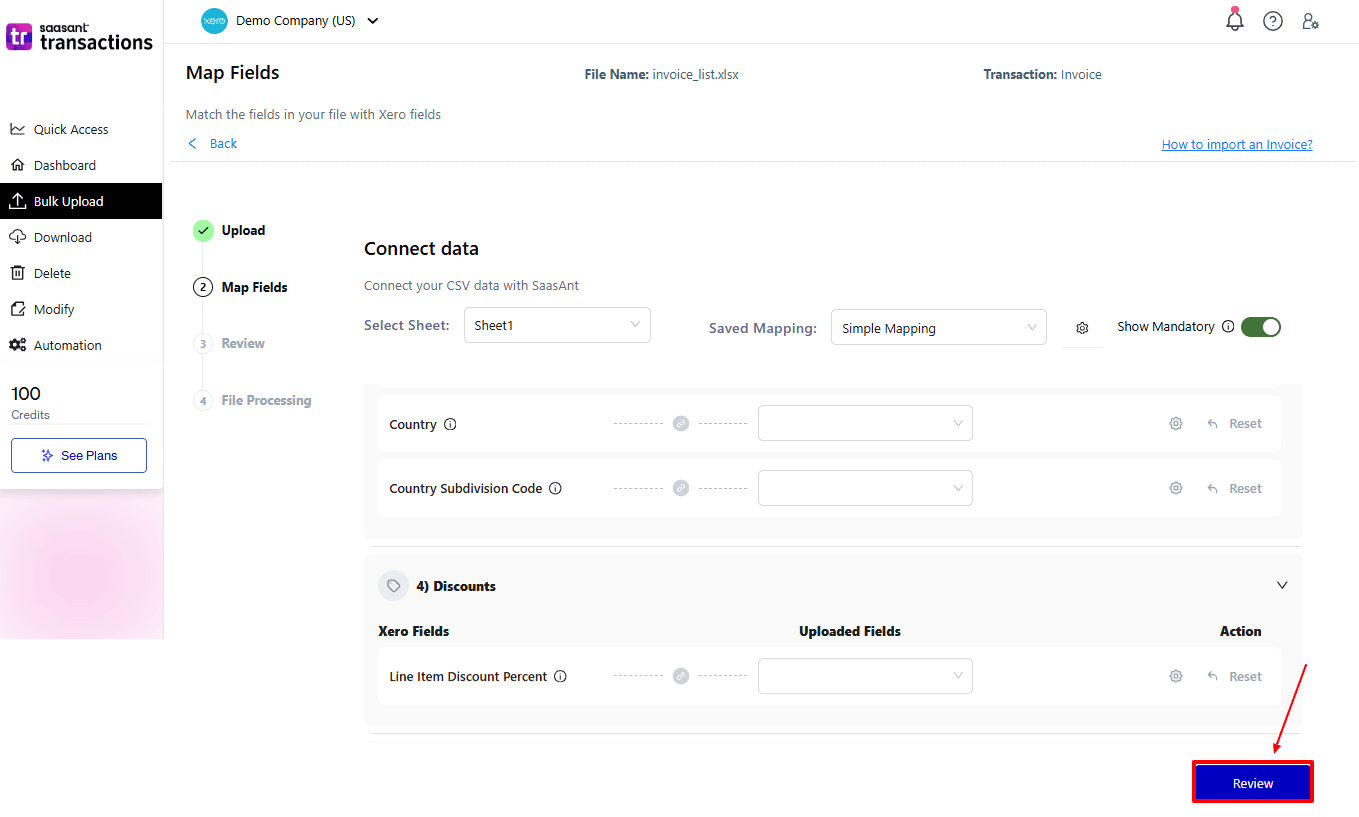Collapse the Discounts section chevron
This screenshot has height=817, width=1359.
pyautogui.click(x=1282, y=586)
